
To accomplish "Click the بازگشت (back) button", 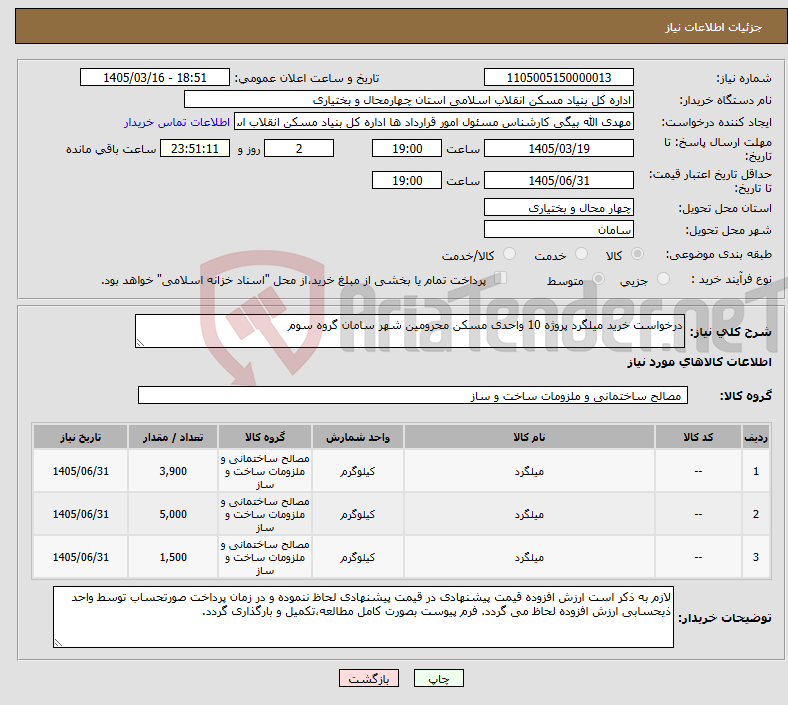I will 369,678.
